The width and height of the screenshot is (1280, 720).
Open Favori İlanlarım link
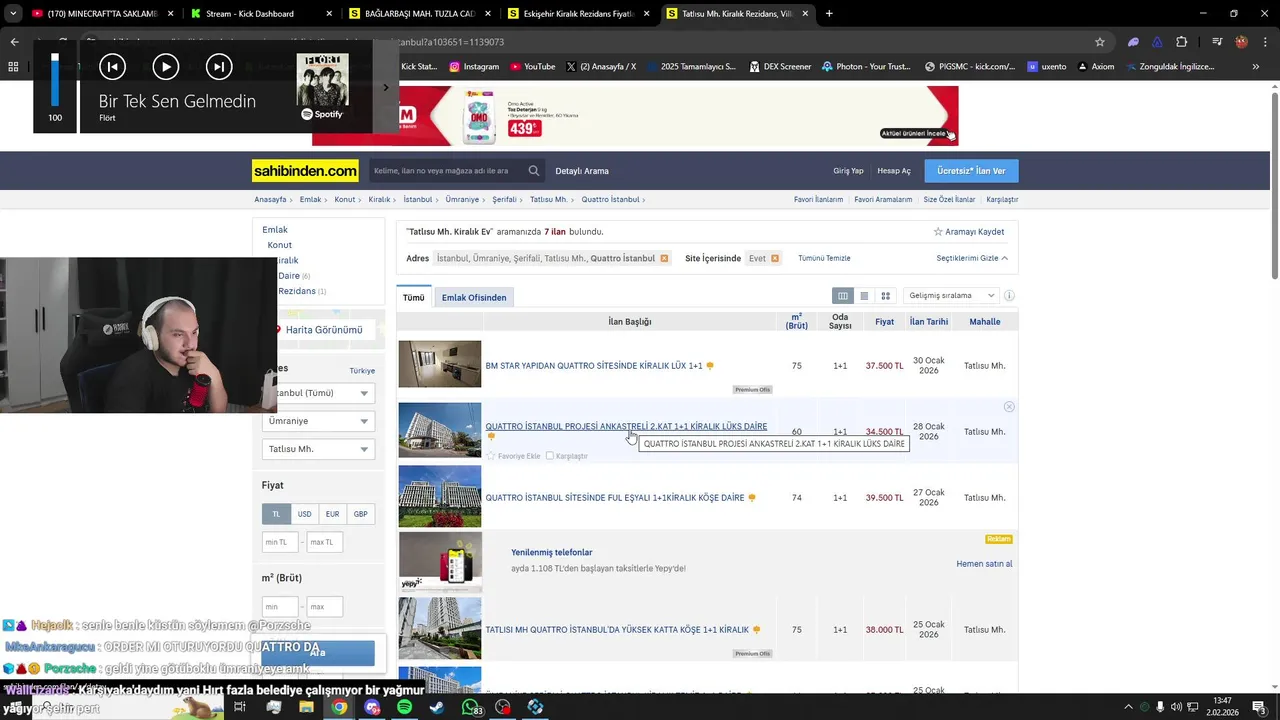click(x=818, y=200)
